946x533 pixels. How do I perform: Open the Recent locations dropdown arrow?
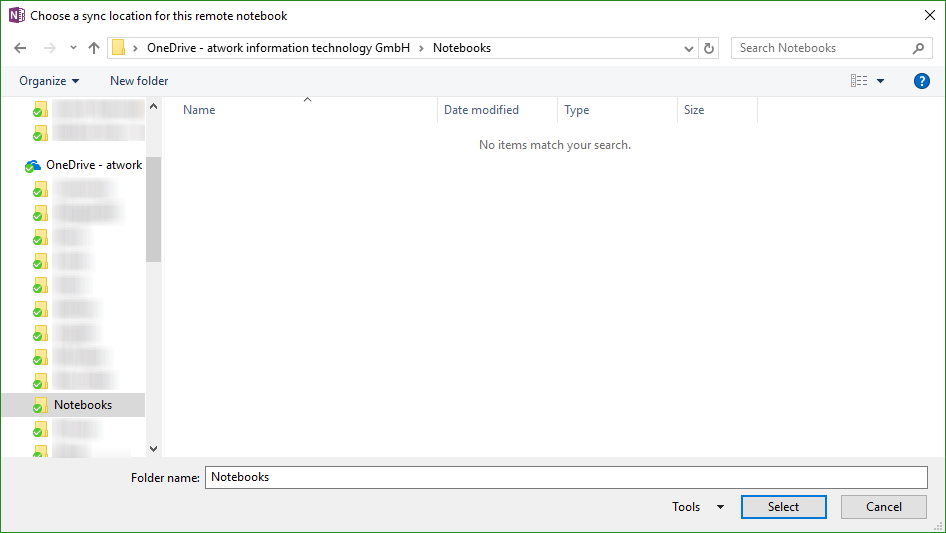pyautogui.click(x=73, y=48)
